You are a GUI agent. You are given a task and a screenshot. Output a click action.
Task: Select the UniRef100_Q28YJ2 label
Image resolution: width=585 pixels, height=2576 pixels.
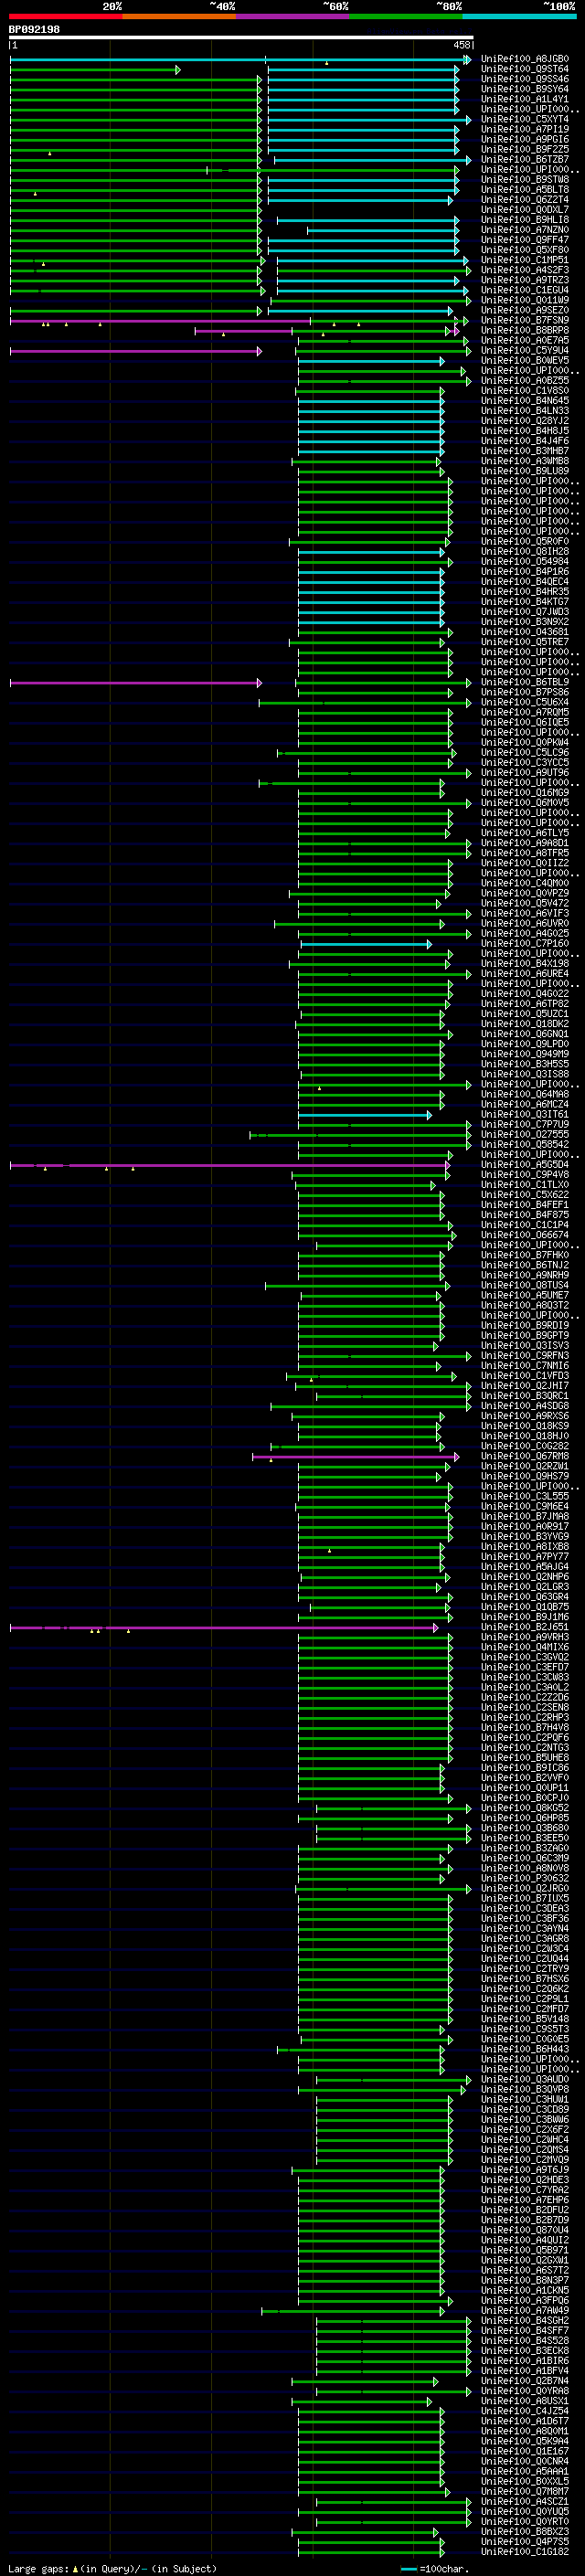pos(525,421)
